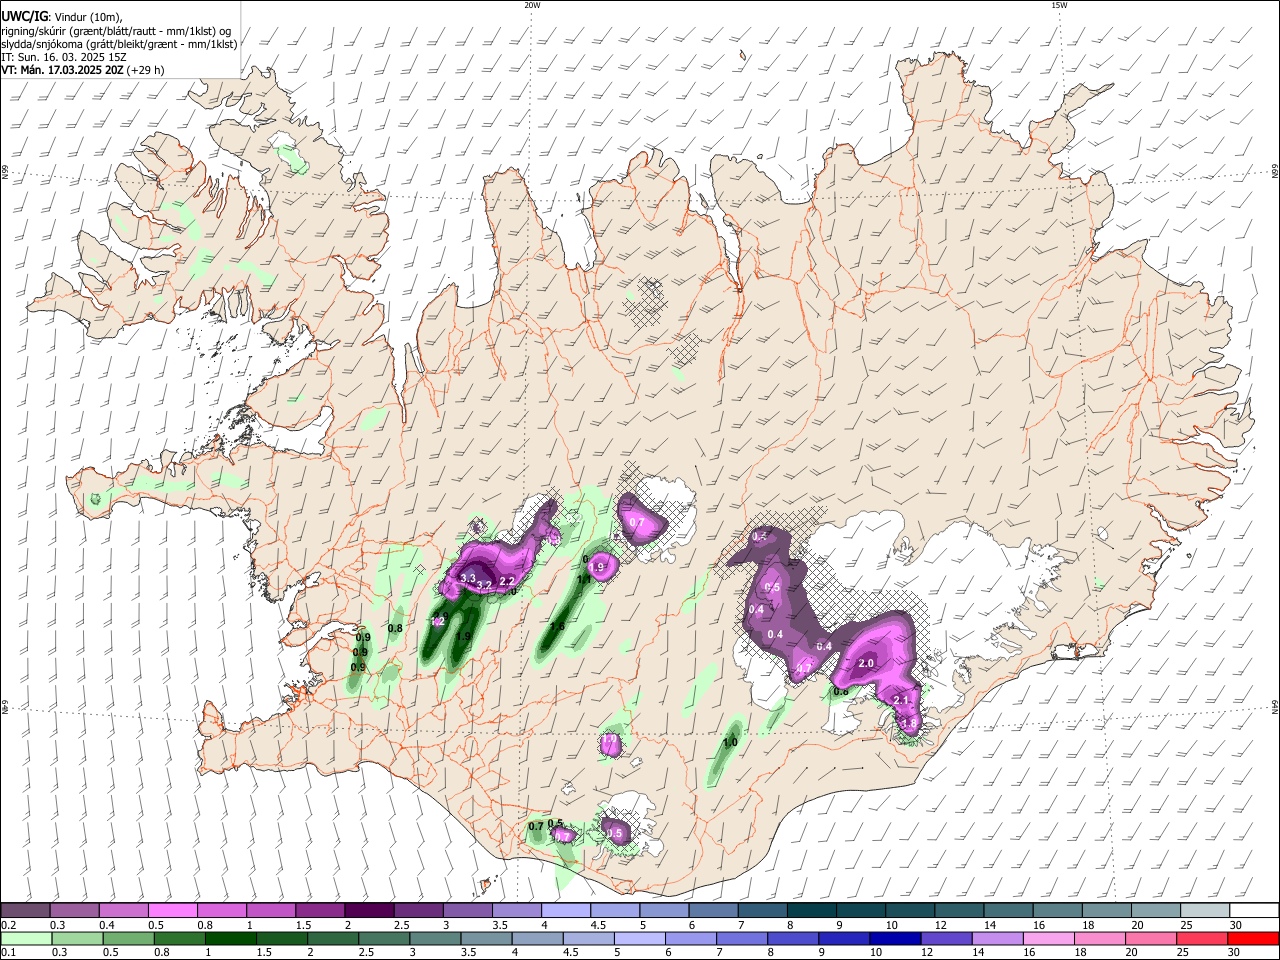Pick the bright red bottom-row swatch at 30
Image resolution: width=1280 pixels, height=960 pixels.
pos(1252,938)
